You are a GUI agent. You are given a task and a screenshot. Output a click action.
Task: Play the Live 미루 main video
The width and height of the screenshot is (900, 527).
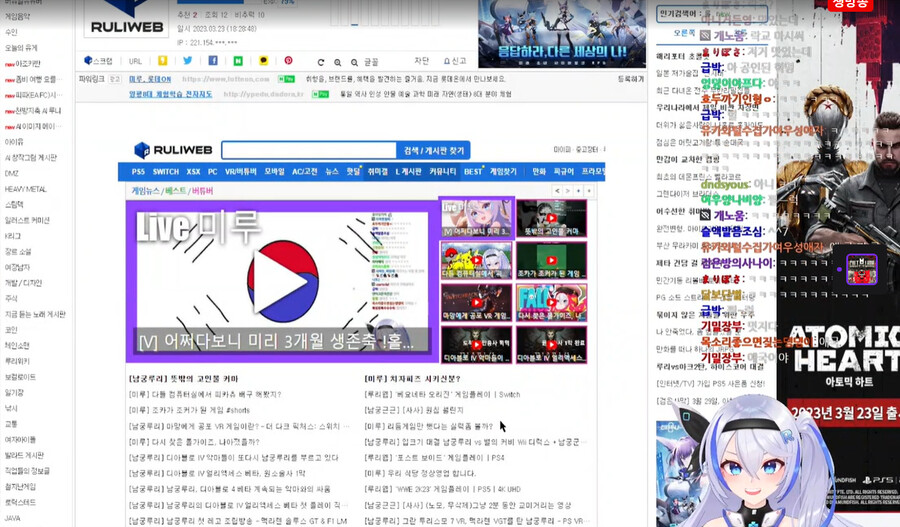[282, 281]
